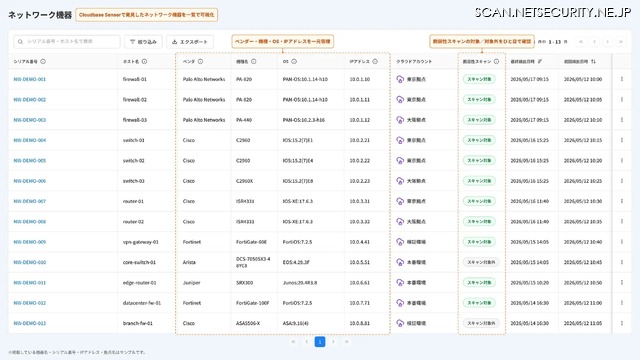Open serial number link NW-DEMO-003
Viewport: 640px width, 360px height.
pyautogui.click(x=30, y=120)
